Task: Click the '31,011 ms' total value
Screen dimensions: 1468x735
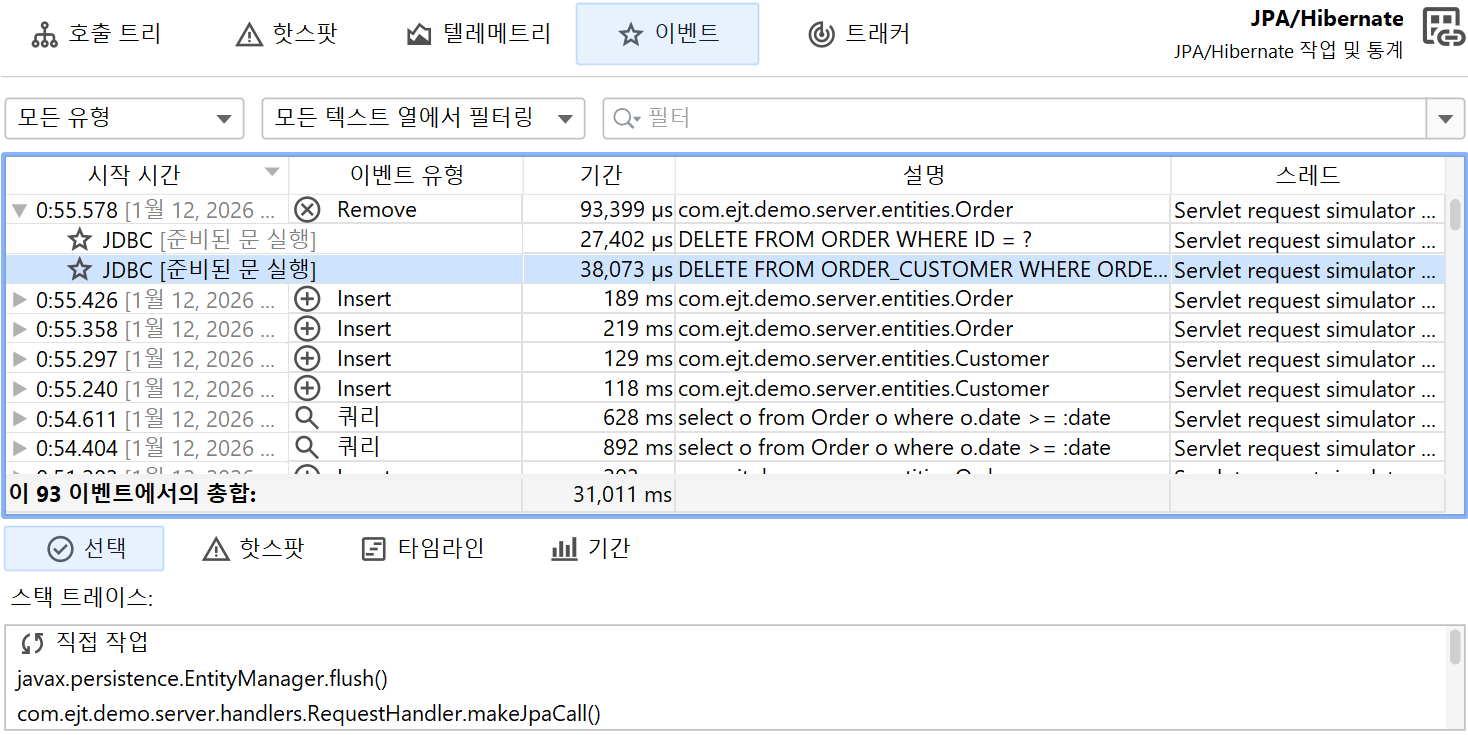Action: pos(622,494)
